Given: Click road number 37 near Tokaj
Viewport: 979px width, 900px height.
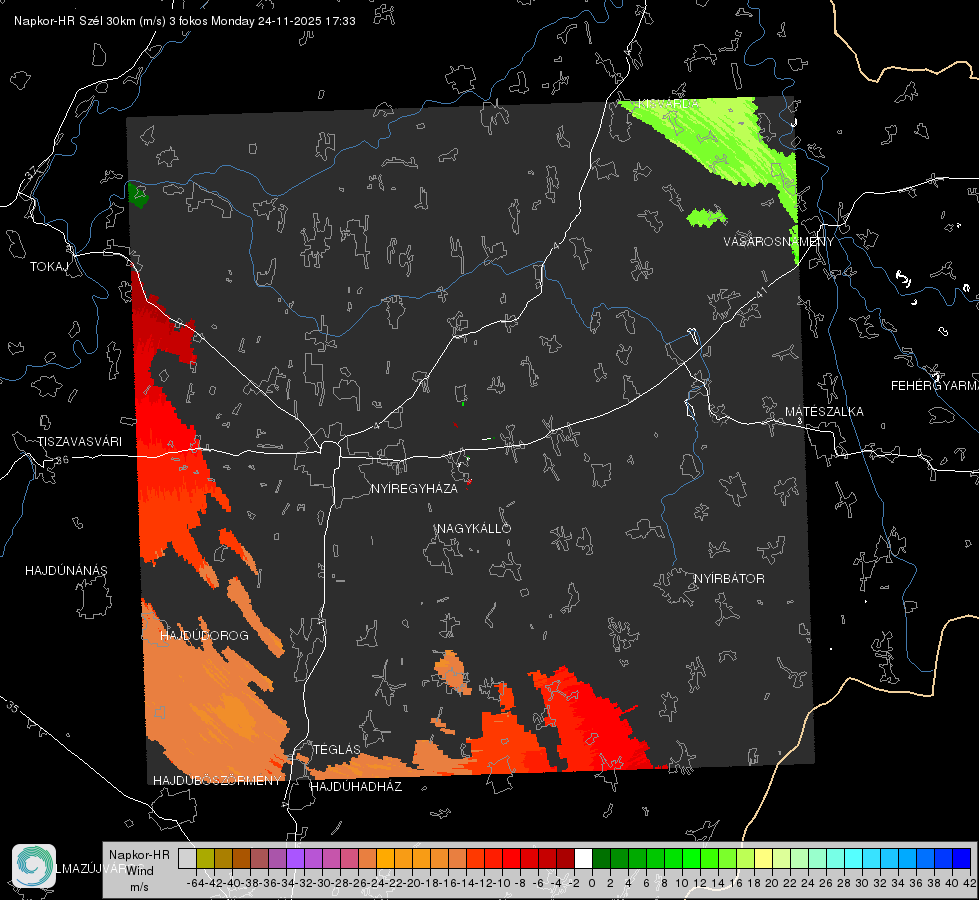Looking at the screenshot, I should pos(32,172).
